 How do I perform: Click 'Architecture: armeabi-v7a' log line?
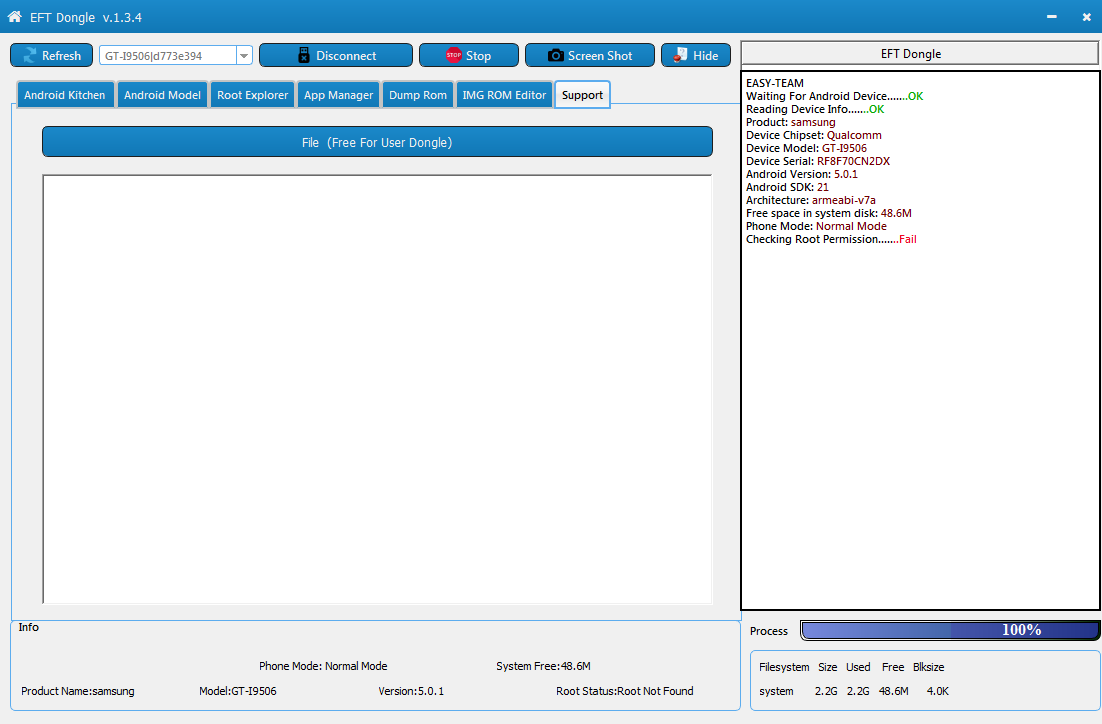click(x=811, y=200)
